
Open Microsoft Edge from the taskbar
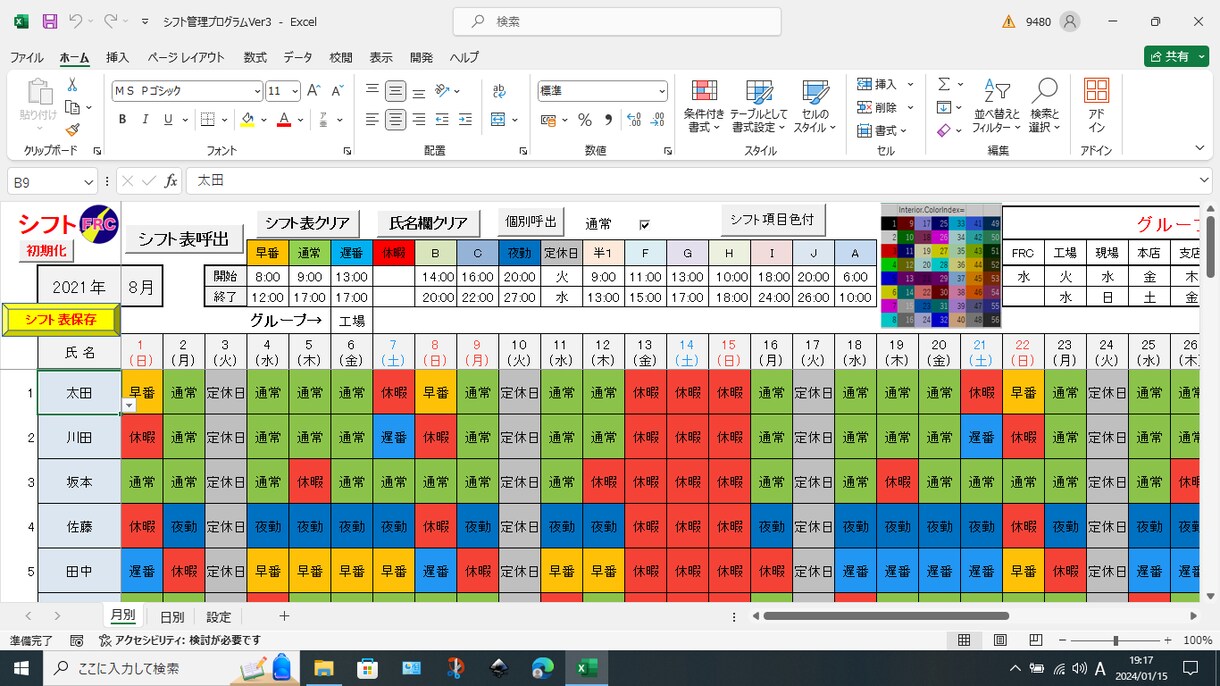coord(542,668)
